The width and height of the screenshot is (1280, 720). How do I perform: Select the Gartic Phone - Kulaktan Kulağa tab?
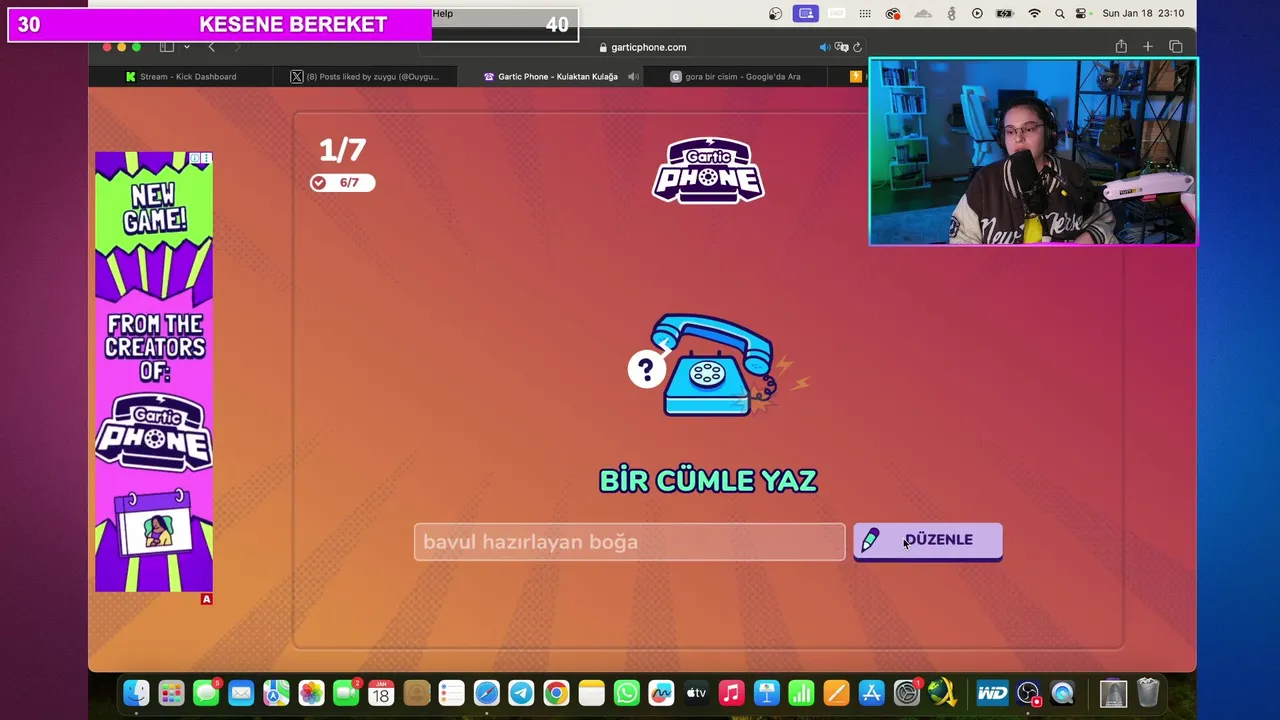coord(550,76)
